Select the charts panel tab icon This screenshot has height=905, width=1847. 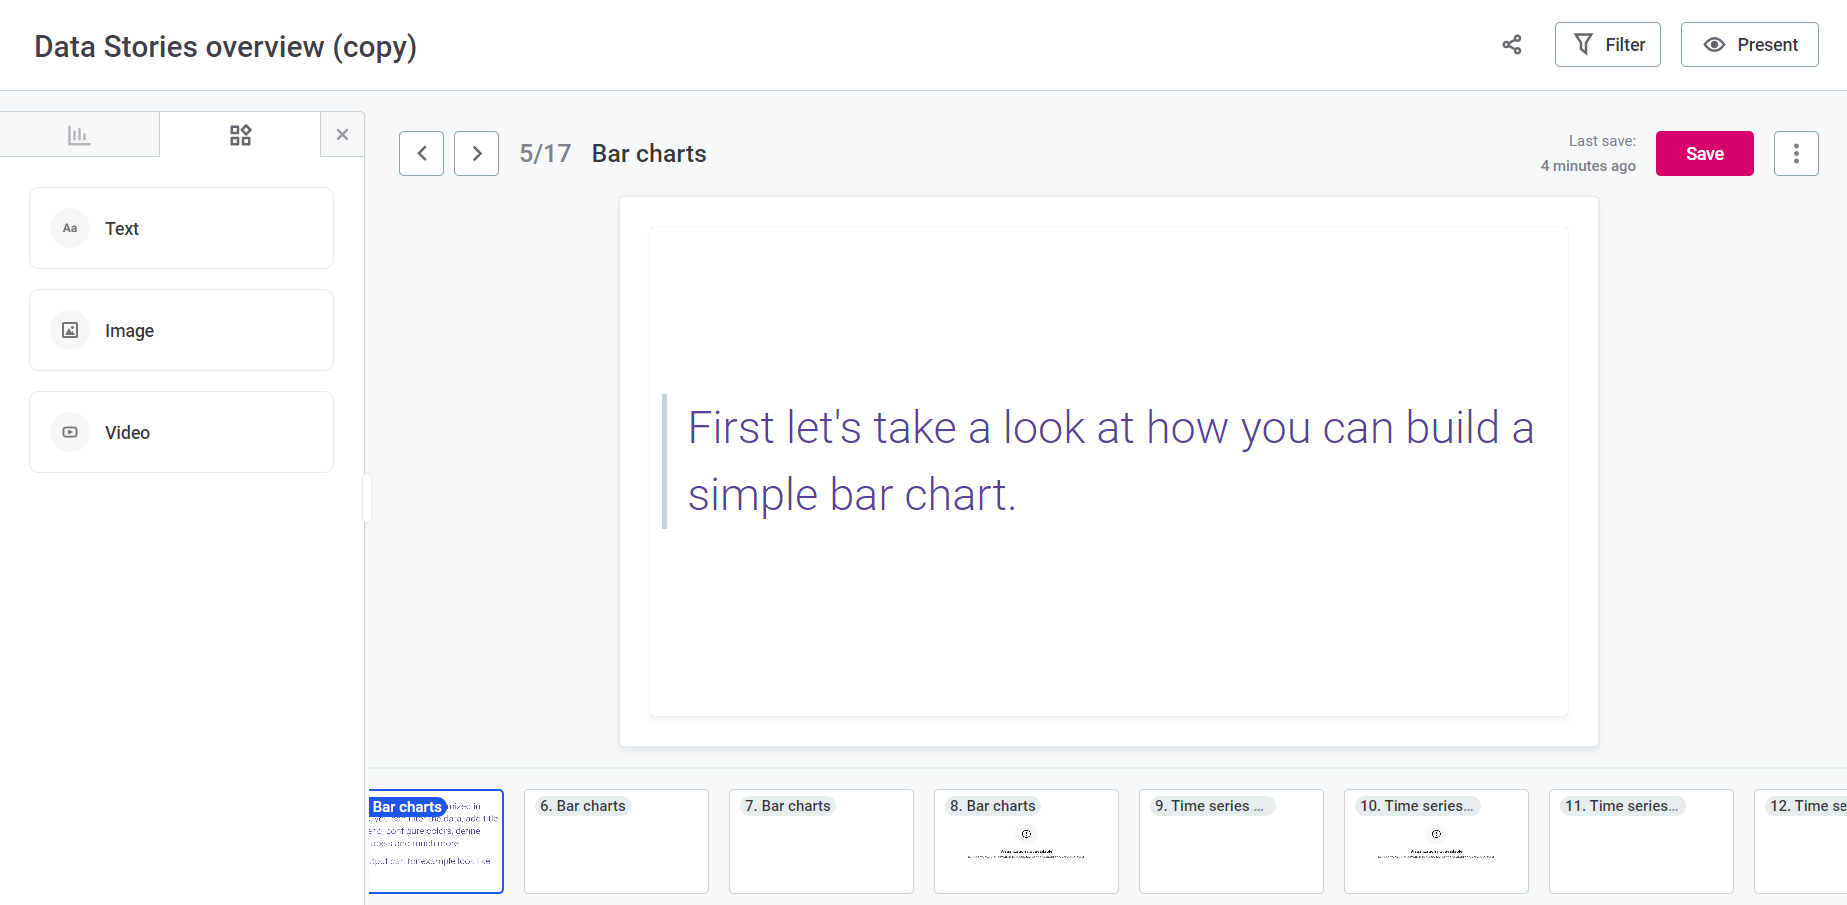click(x=80, y=133)
